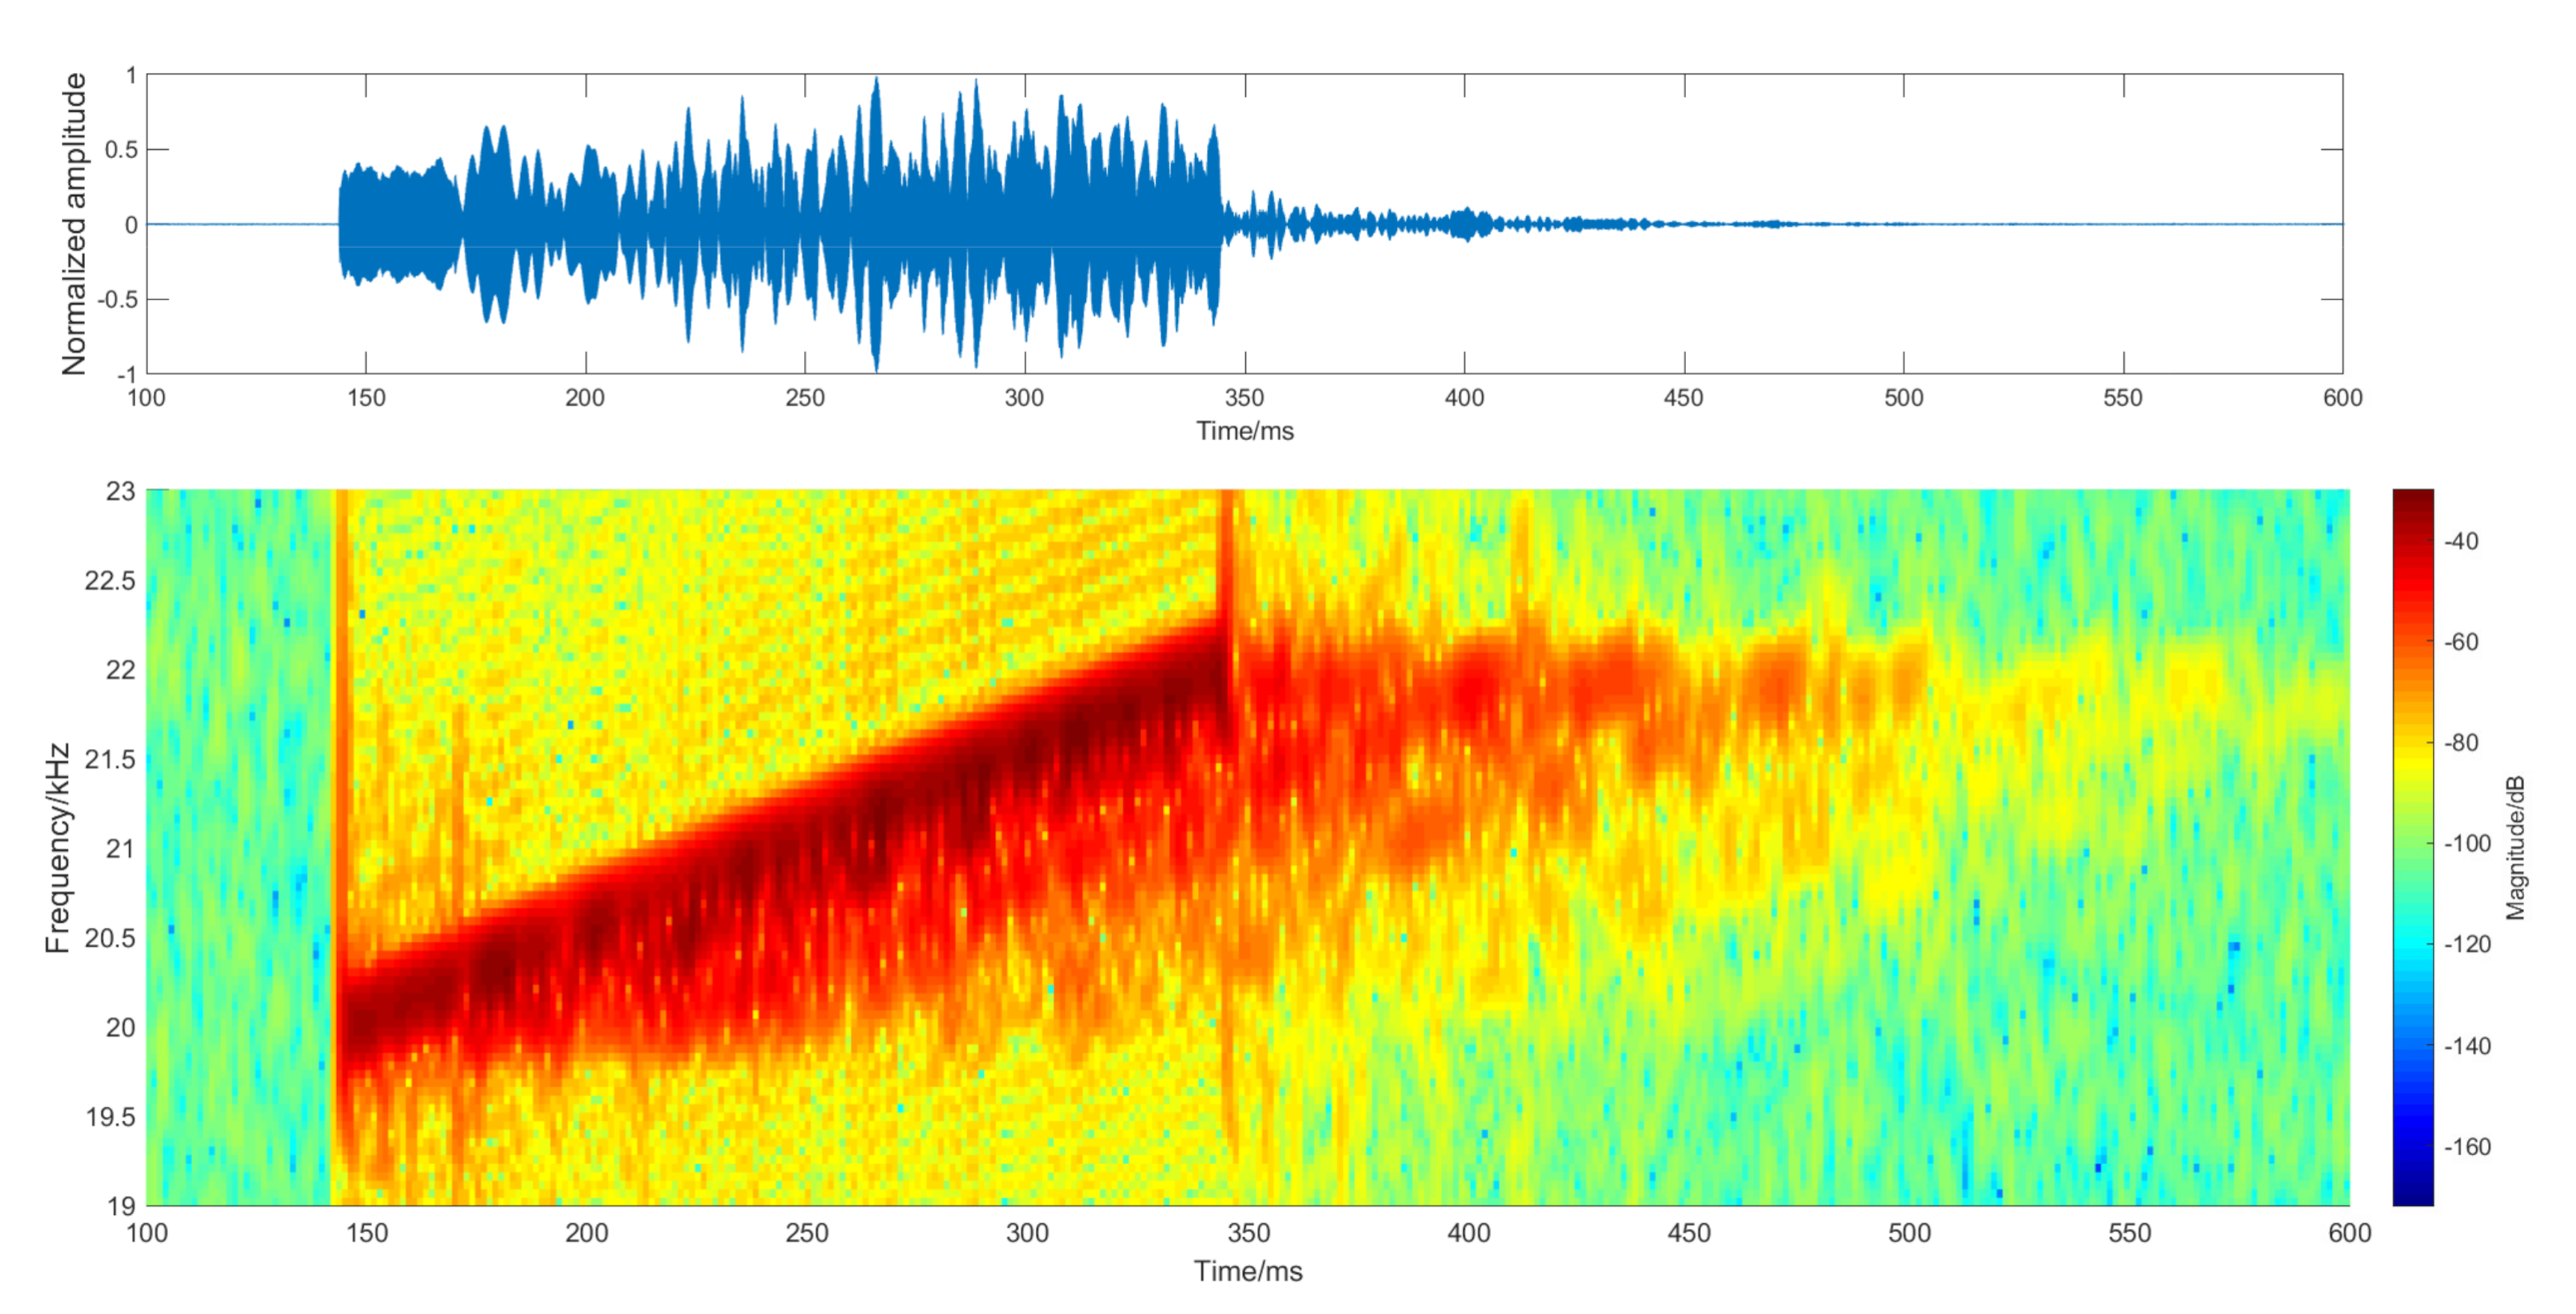Click the colorbar beside the spectrogram
The width and height of the screenshot is (2576, 1314).
[x=2412, y=846]
